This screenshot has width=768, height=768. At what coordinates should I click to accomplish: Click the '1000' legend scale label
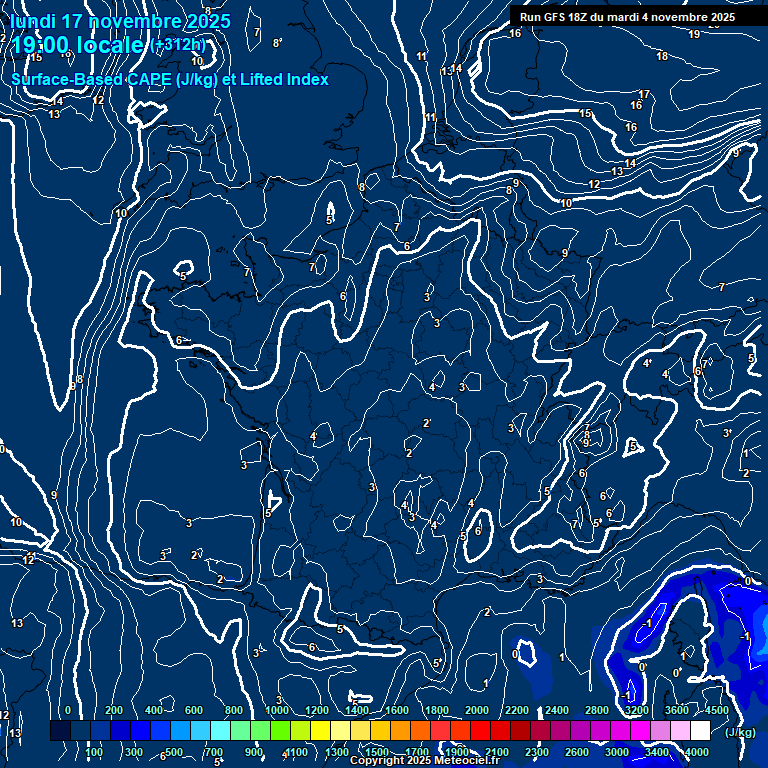pos(277,710)
